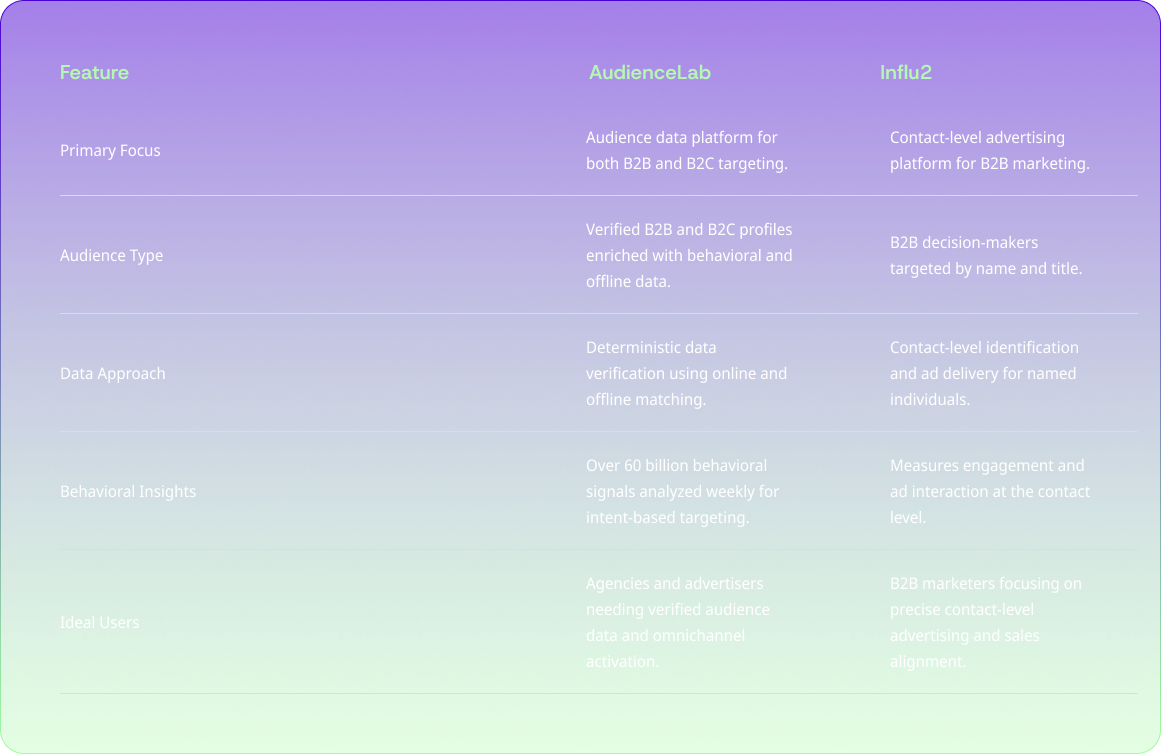Click the divider line beneath Ideal Users row
Image resolution: width=1161 pixels, height=754 pixels.
click(598, 693)
